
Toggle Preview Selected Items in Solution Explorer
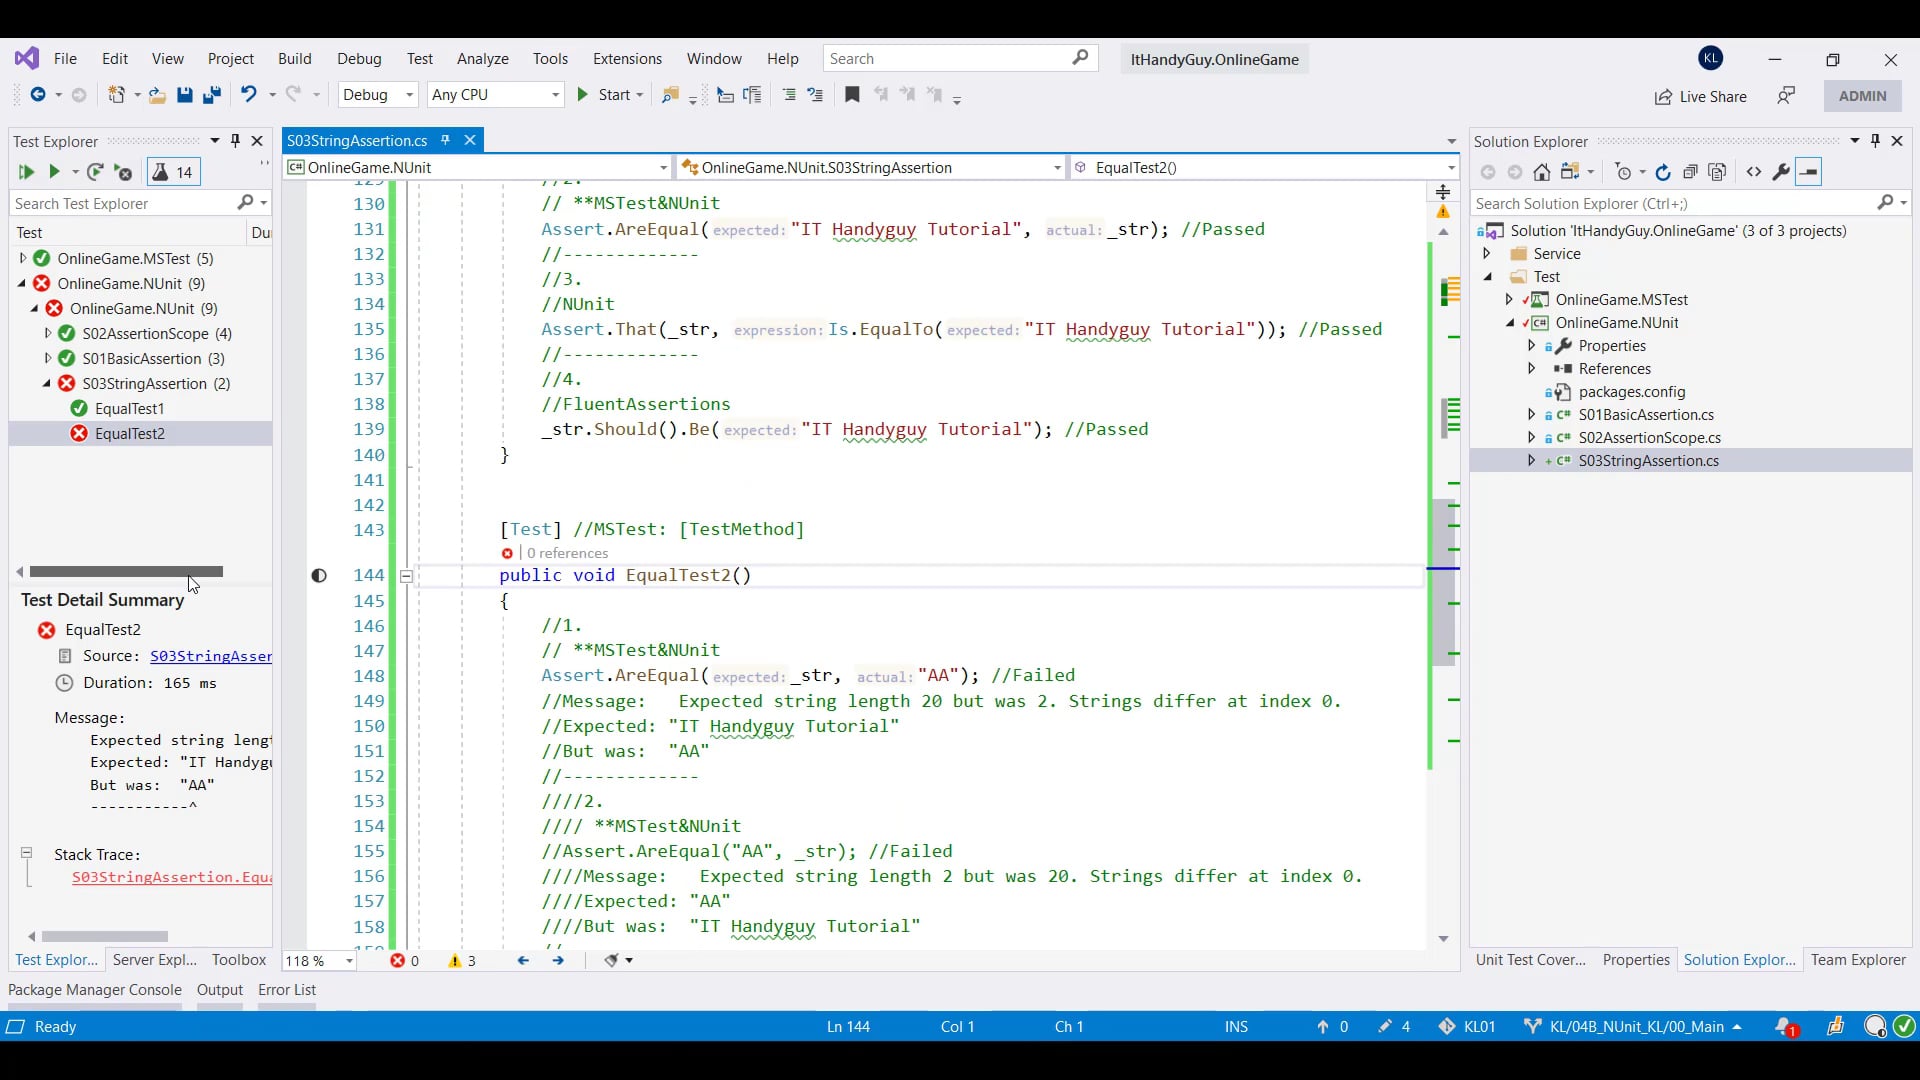1808,172
